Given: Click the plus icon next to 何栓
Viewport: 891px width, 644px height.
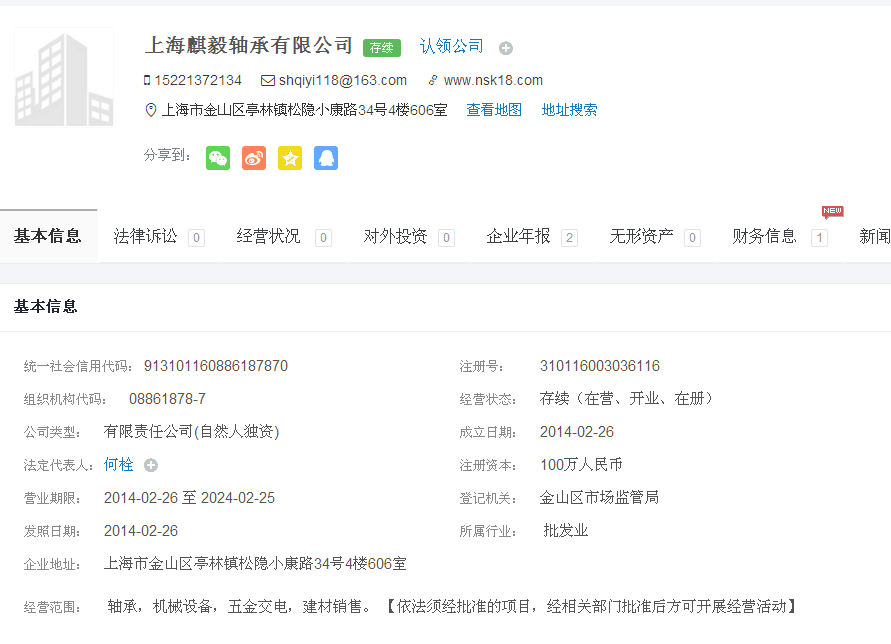Looking at the screenshot, I should pos(151,465).
